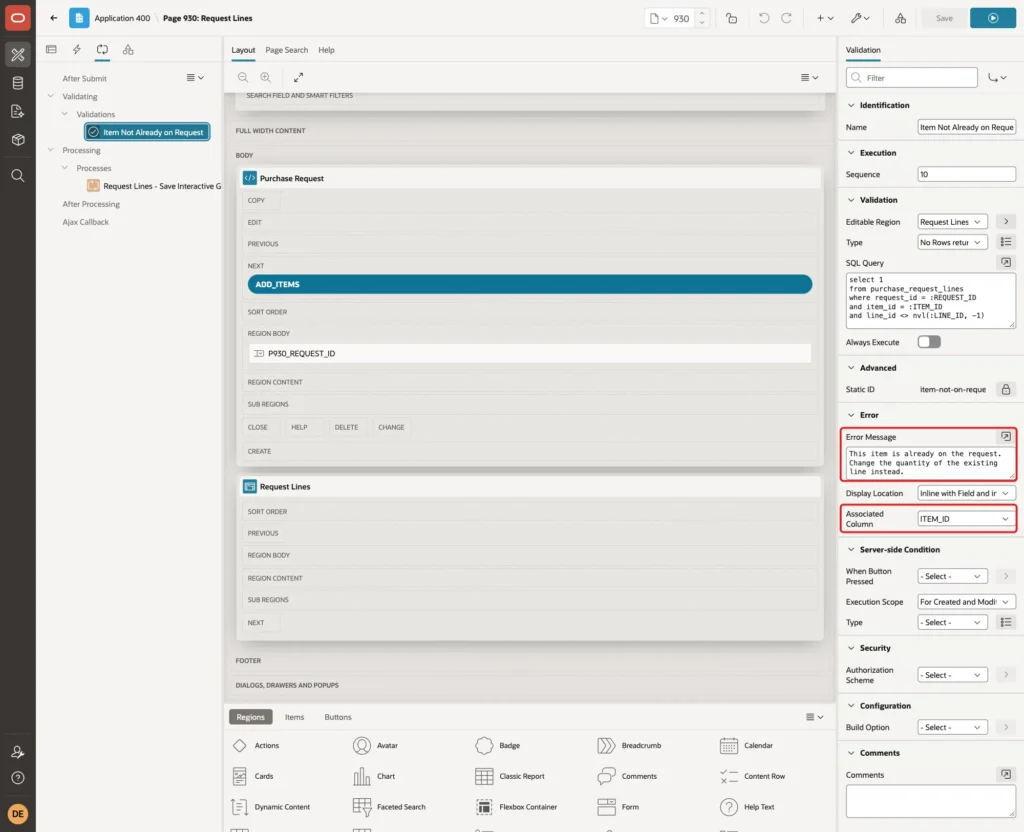The width and height of the screenshot is (1024, 832).
Task: Redo the last change
Action: pos(786,18)
